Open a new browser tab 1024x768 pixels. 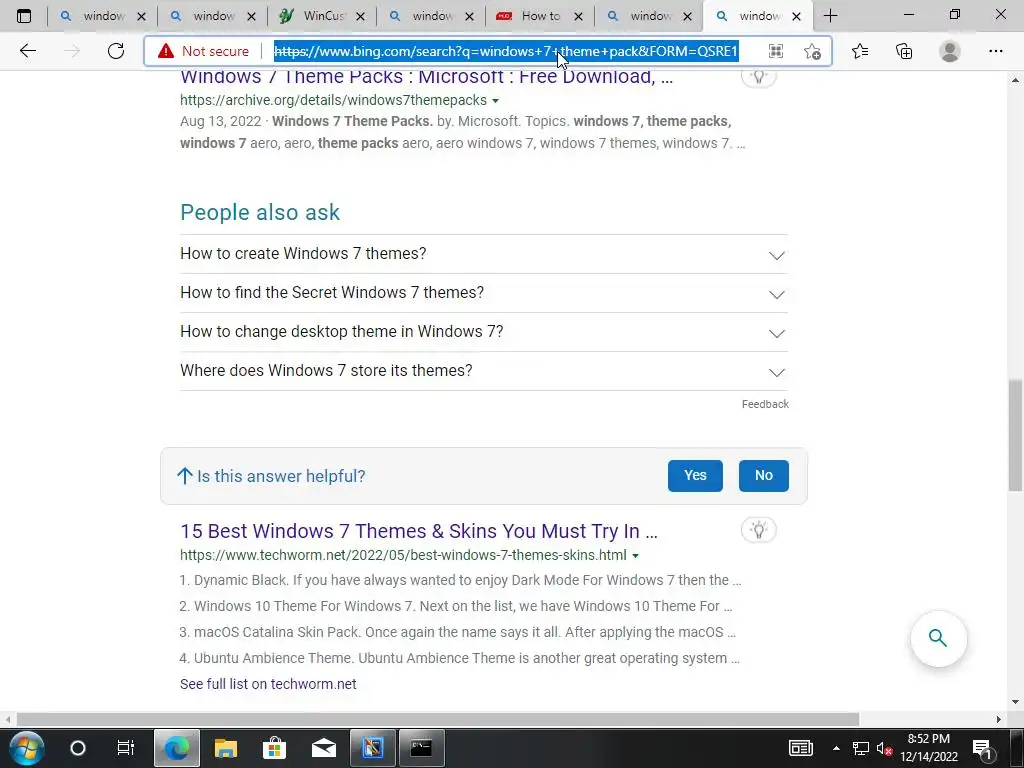click(x=831, y=16)
